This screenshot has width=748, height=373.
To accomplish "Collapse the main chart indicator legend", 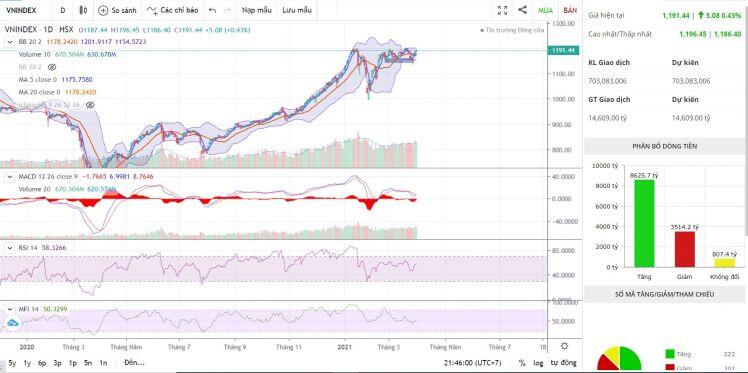I will point(10,42).
